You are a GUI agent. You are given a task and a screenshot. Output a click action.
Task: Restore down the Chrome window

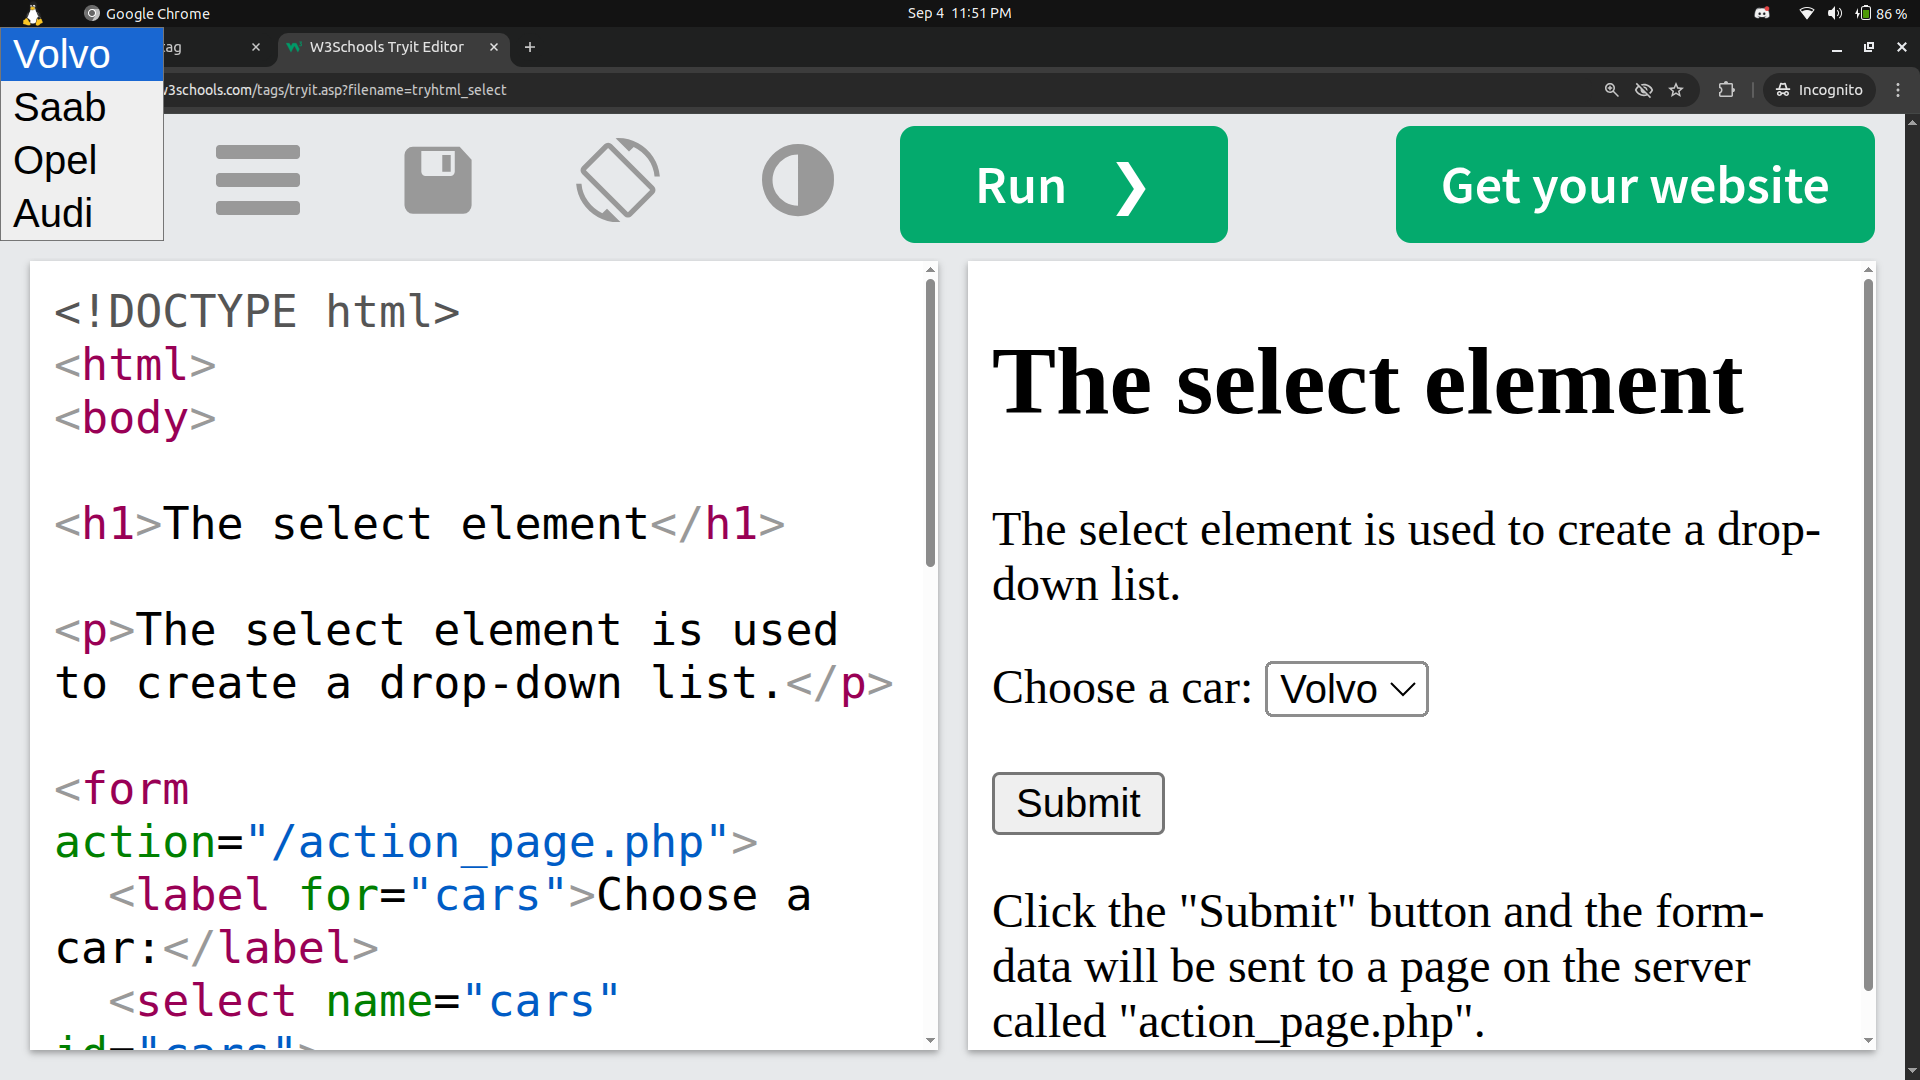pos(1868,47)
